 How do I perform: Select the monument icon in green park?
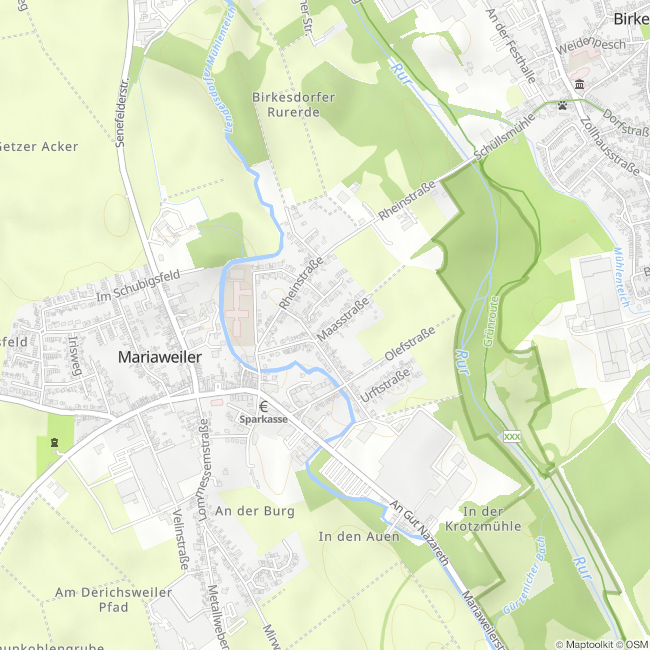click(54, 443)
